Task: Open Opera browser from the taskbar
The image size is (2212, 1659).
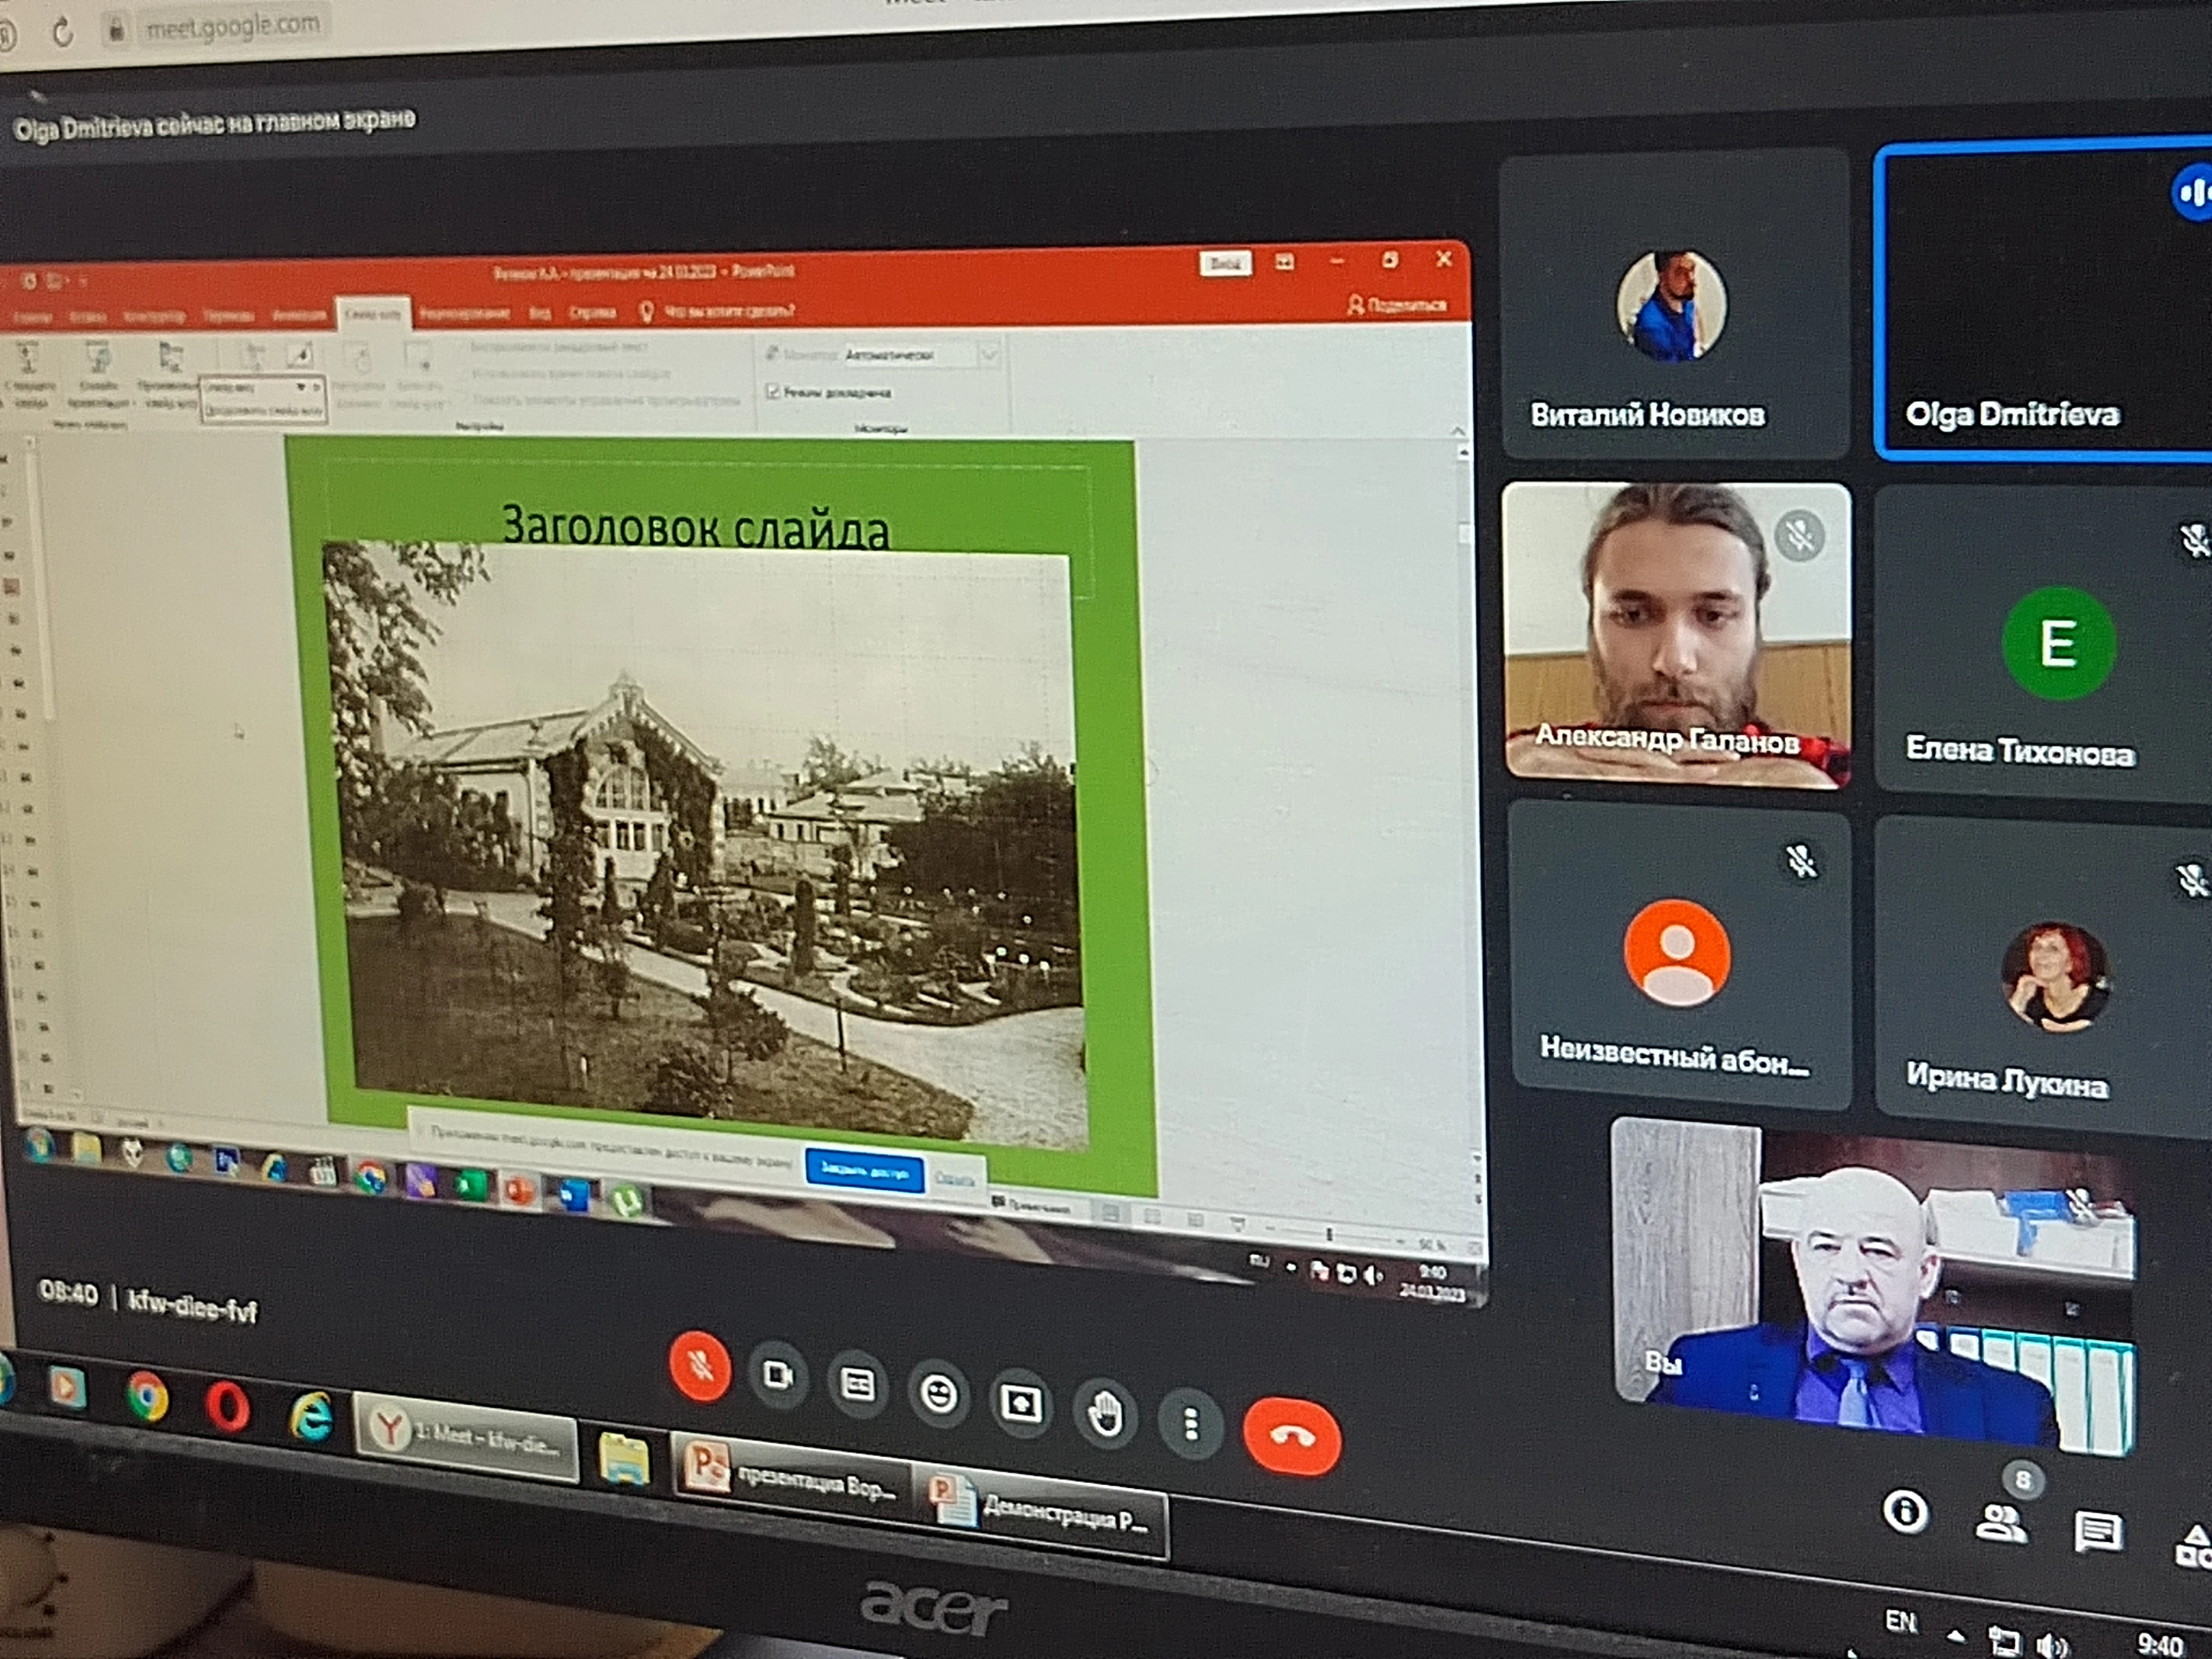Action: click(x=227, y=1408)
